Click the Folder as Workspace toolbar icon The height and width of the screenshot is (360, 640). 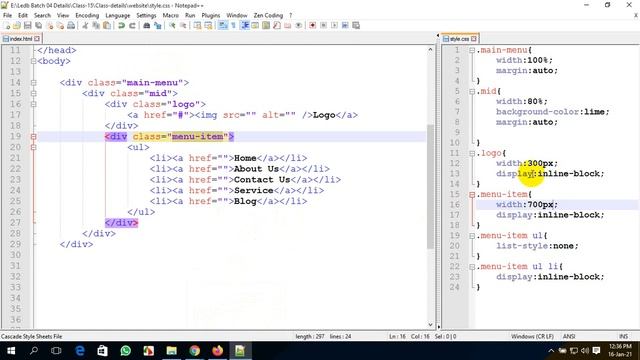coord(288,25)
